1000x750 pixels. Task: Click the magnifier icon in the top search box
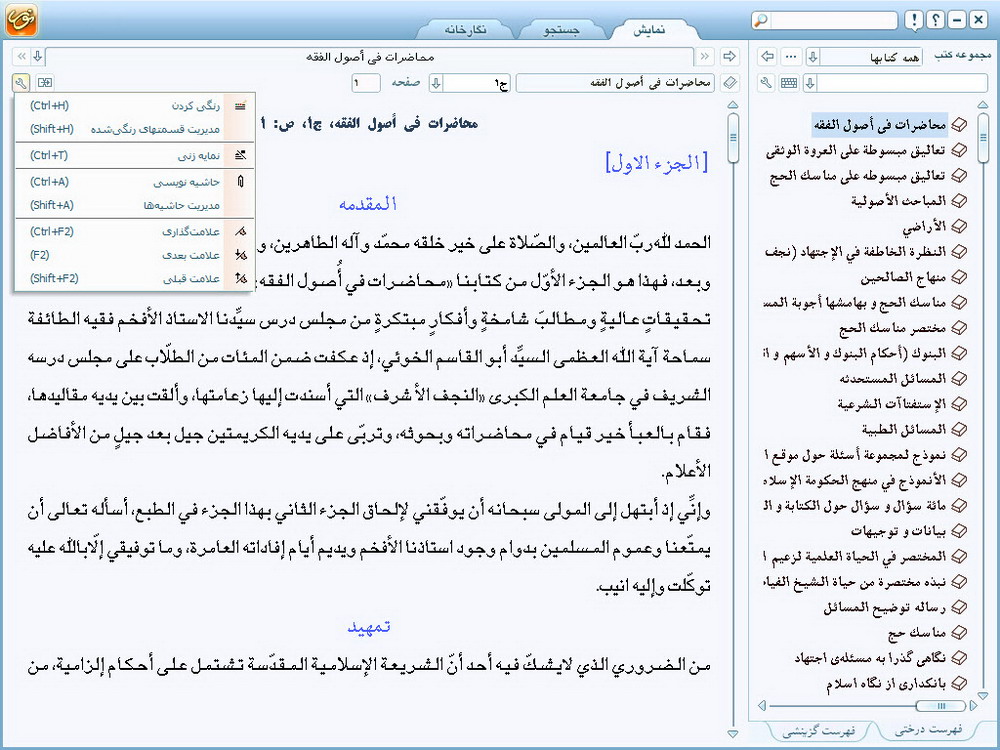pos(761,20)
